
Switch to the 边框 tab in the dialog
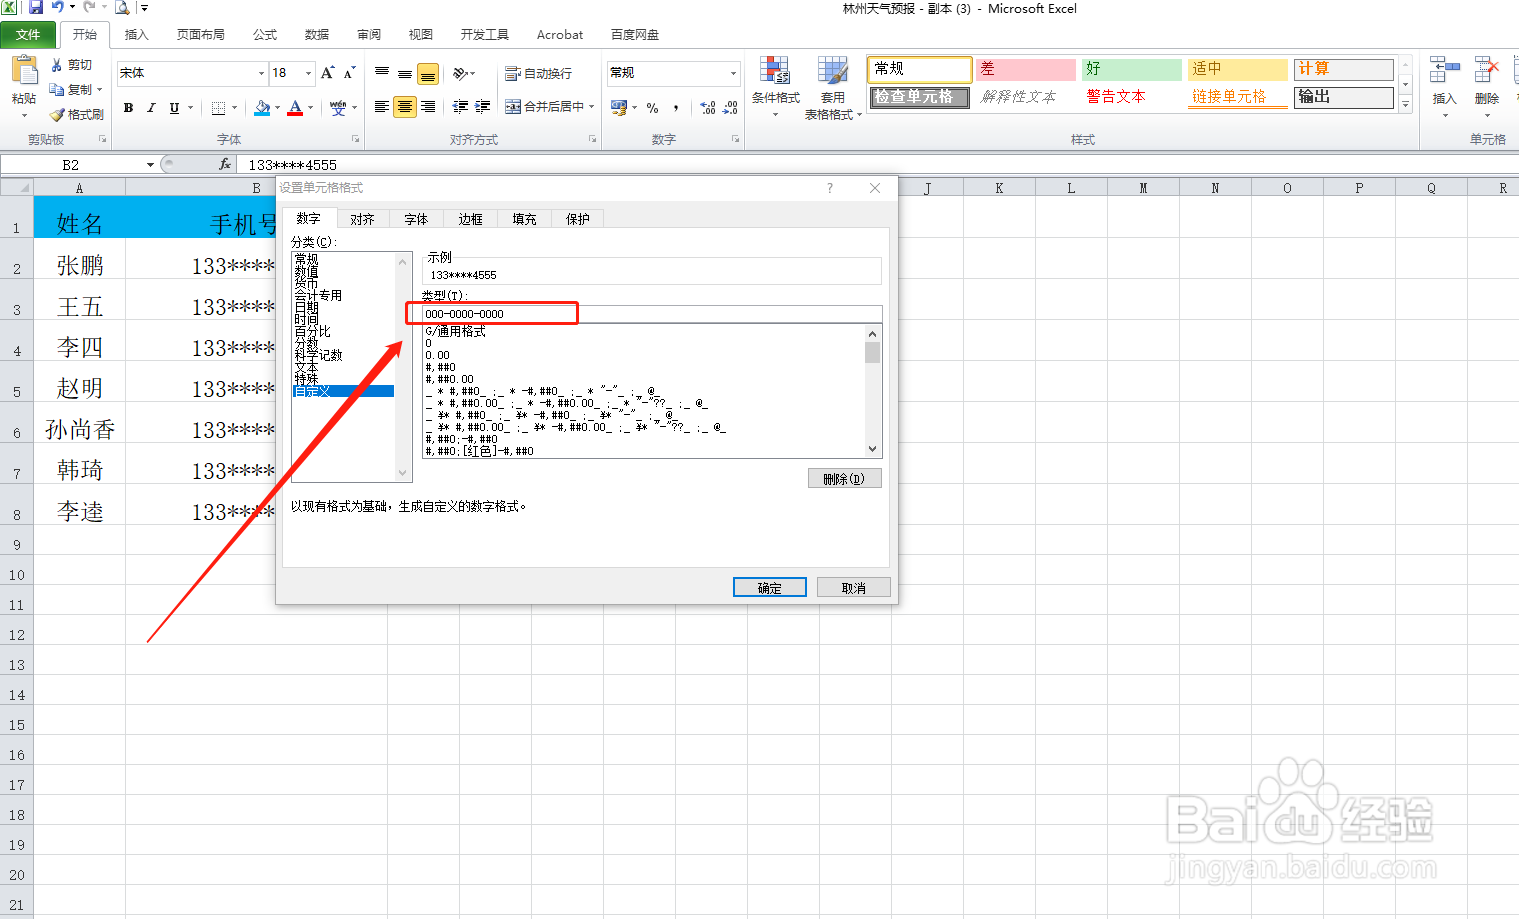470,219
